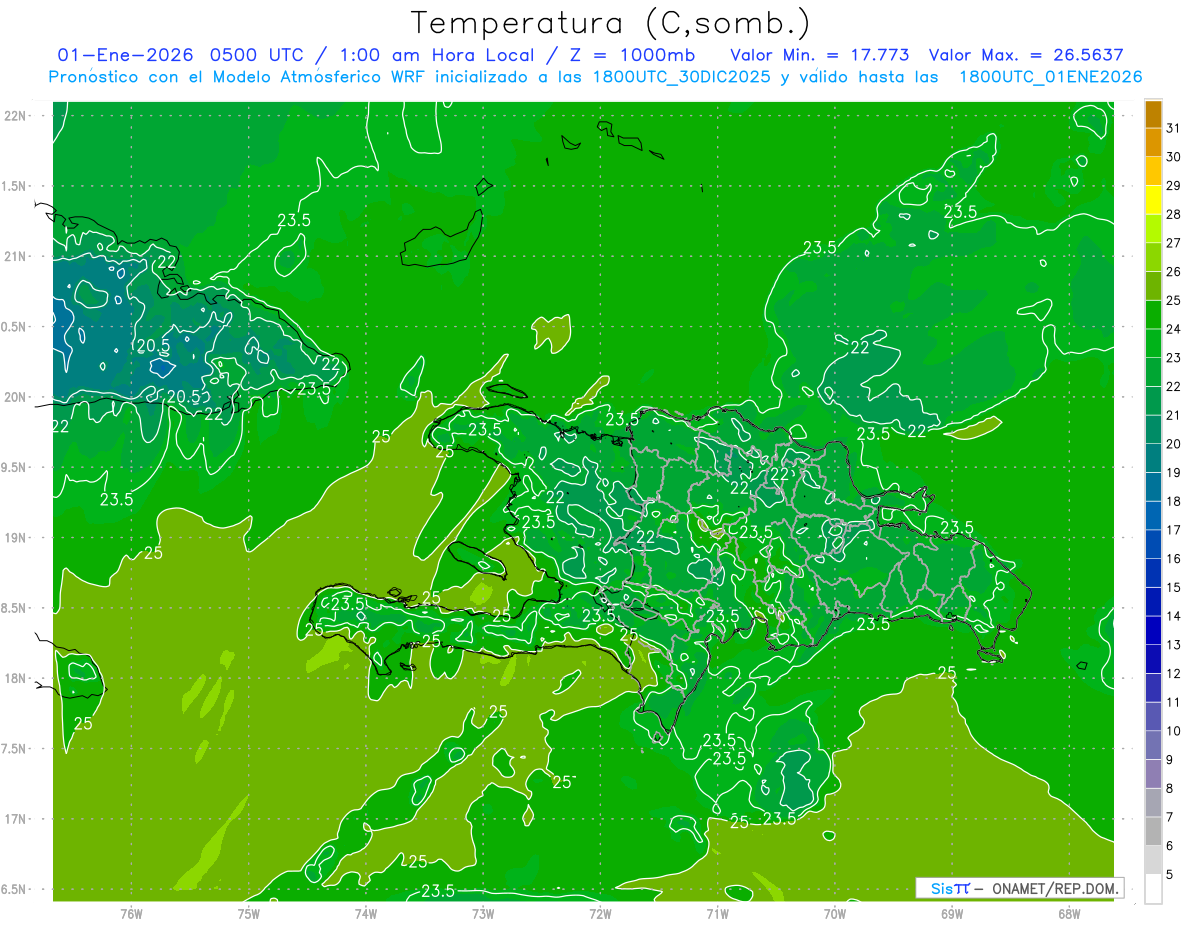
Task: Click the legend value "28"
Action: point(1174,214)
